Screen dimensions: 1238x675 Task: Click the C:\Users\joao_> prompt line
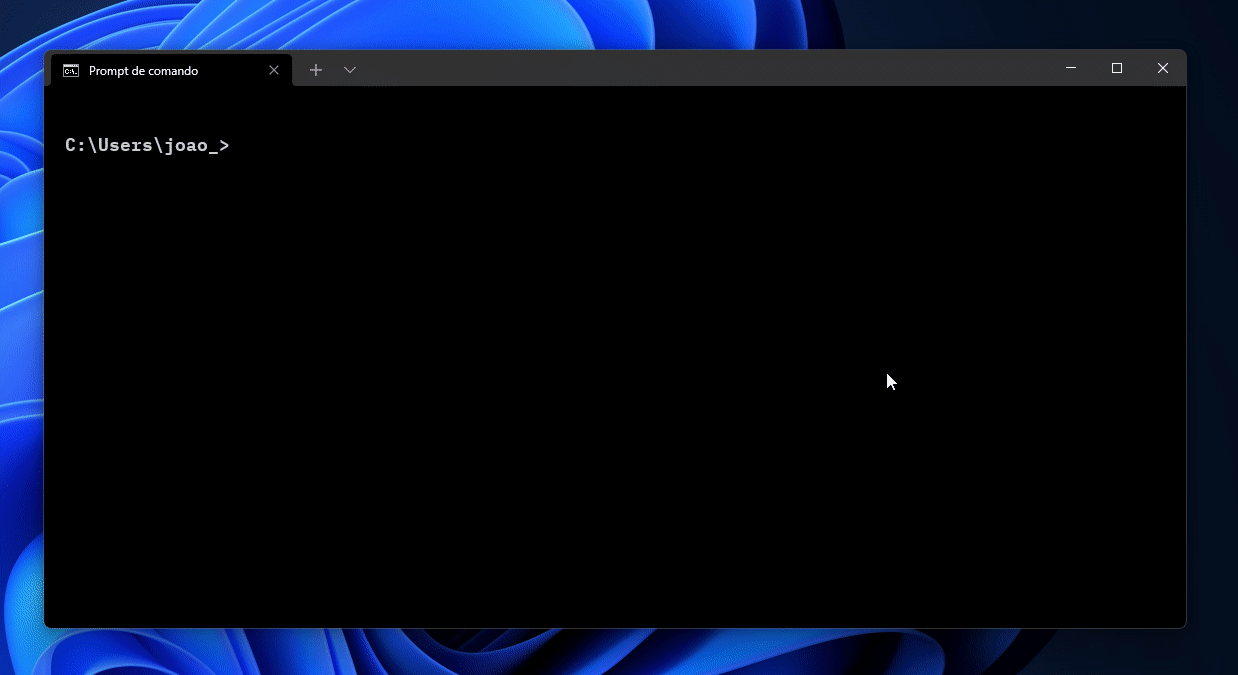coord(147,145)
